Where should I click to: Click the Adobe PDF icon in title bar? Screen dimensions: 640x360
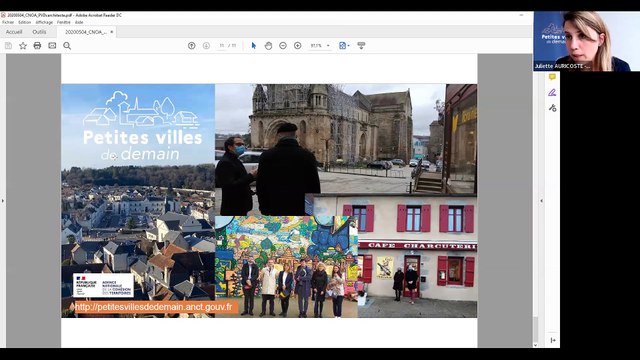click(3, 15)
